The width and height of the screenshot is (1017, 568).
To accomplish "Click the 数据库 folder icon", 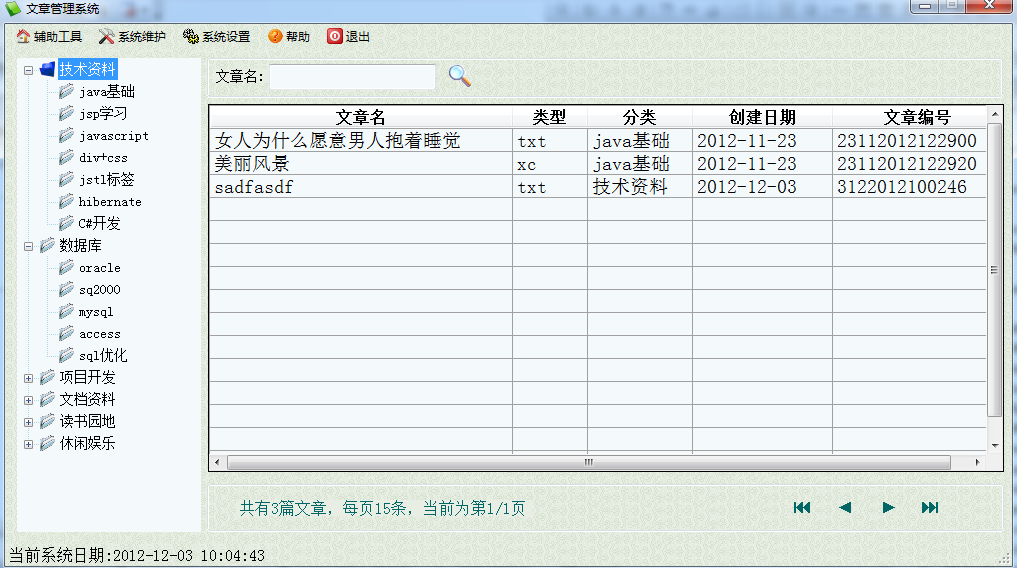I will point(47,245).
